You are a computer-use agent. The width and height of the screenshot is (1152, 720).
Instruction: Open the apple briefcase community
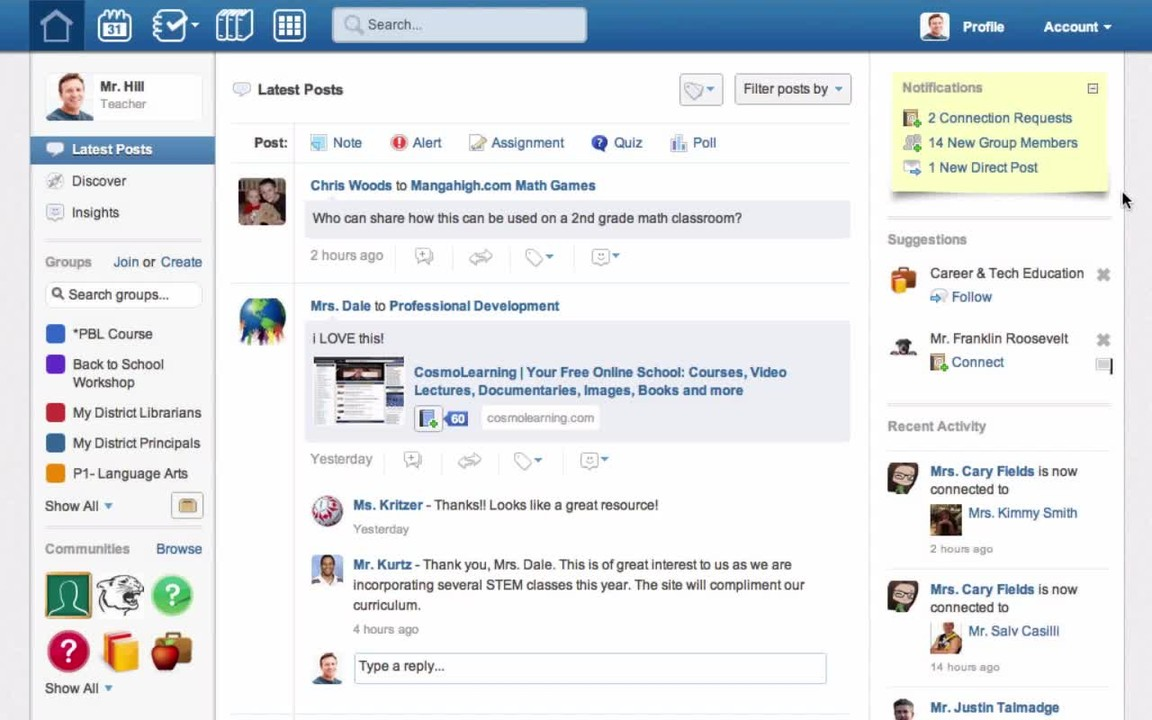[x=172, y=651]
